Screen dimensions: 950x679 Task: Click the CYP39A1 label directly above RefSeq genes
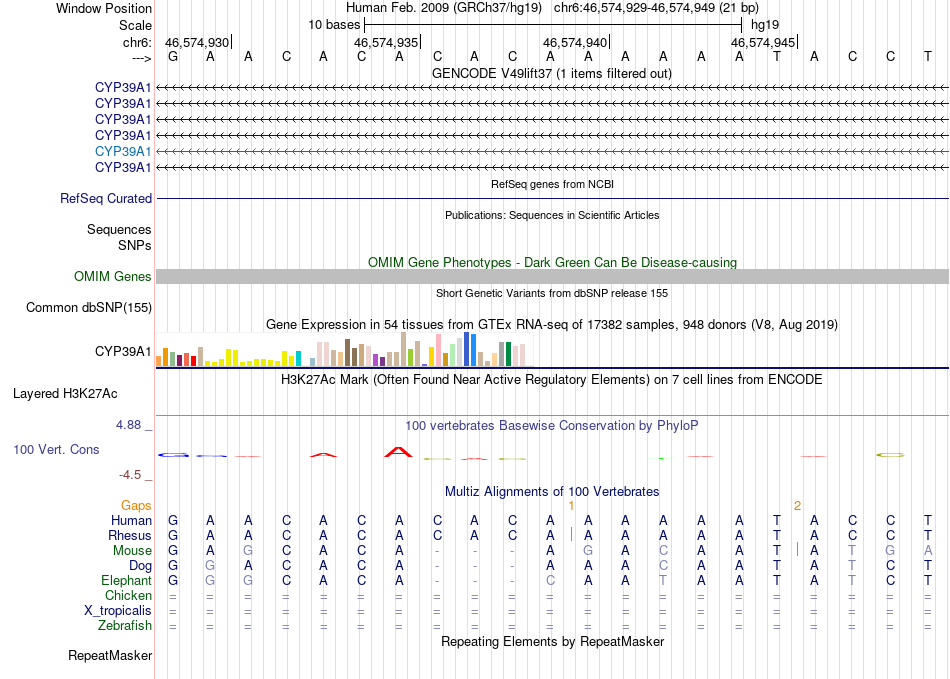[x=123, y=167]
